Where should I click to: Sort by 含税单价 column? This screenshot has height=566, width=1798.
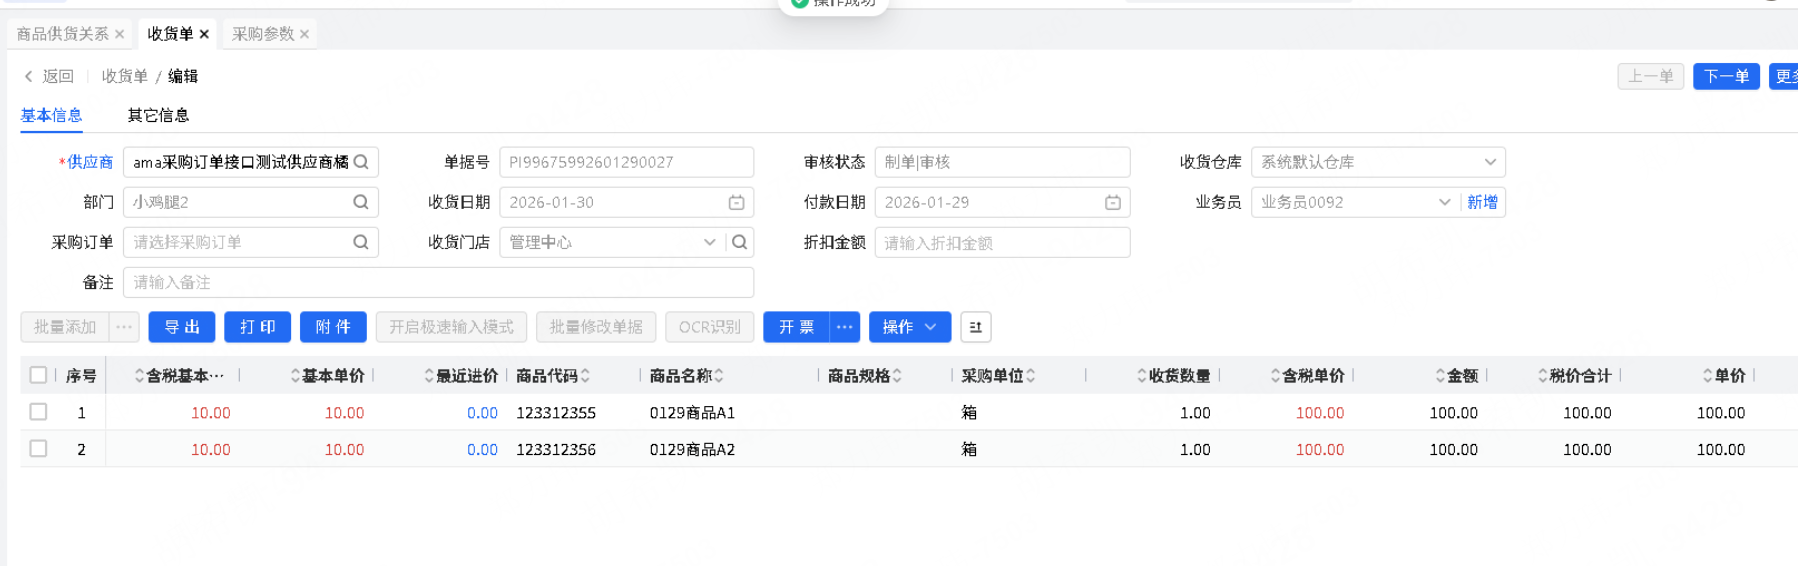(x=1276, y=376)
